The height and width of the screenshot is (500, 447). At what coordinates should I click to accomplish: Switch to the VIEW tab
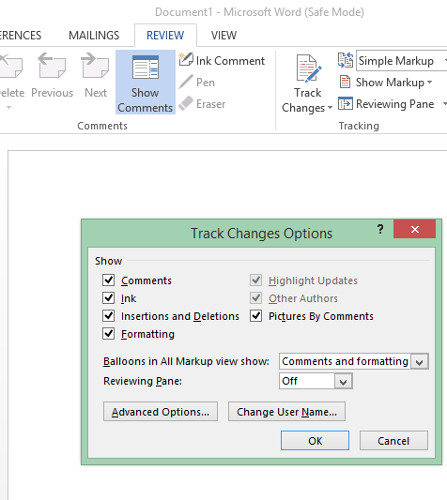coord(224,35)
